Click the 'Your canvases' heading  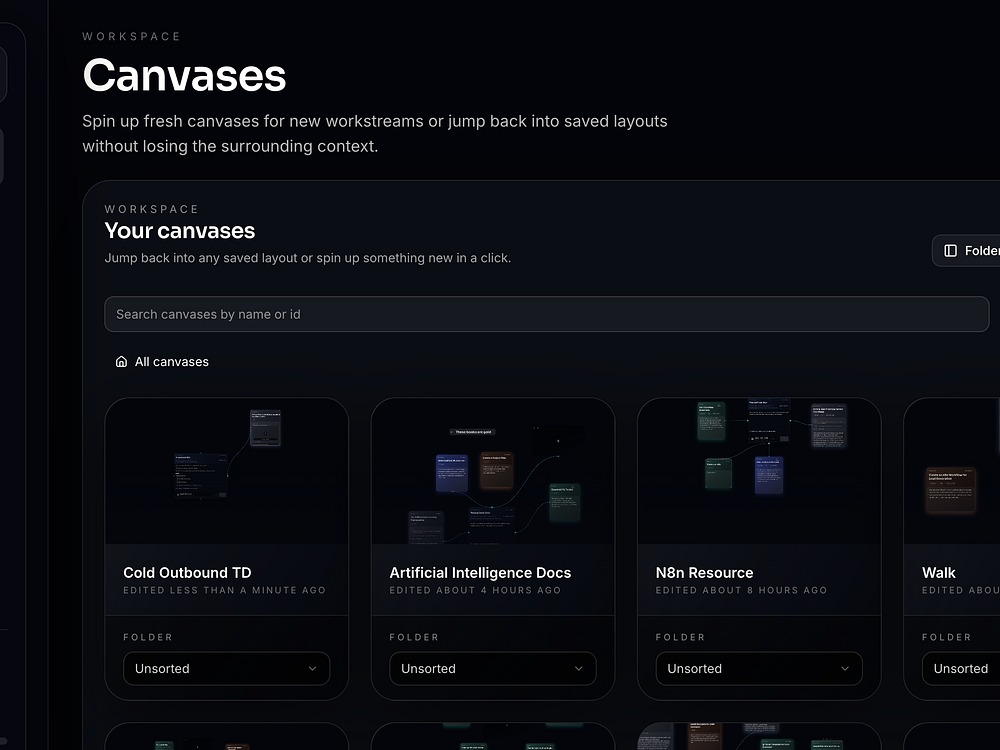coord(180,231)
